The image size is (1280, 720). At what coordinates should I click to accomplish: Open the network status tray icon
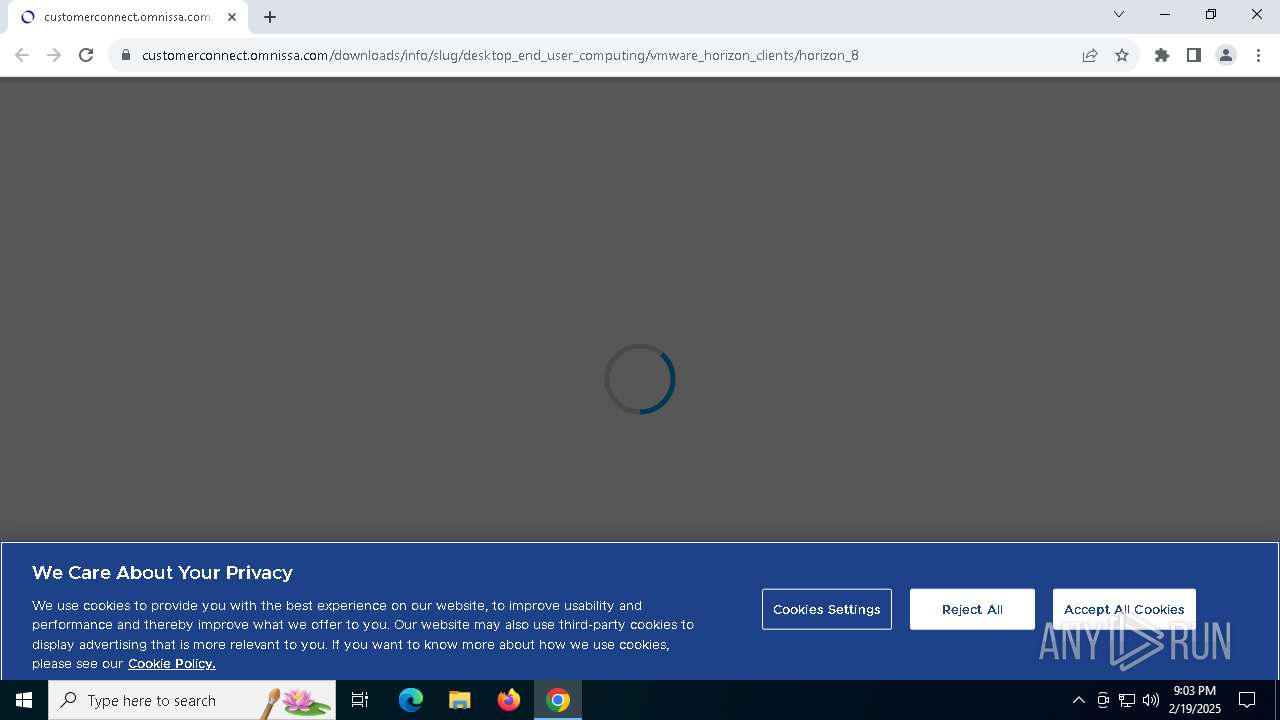tap(1127, 700)
